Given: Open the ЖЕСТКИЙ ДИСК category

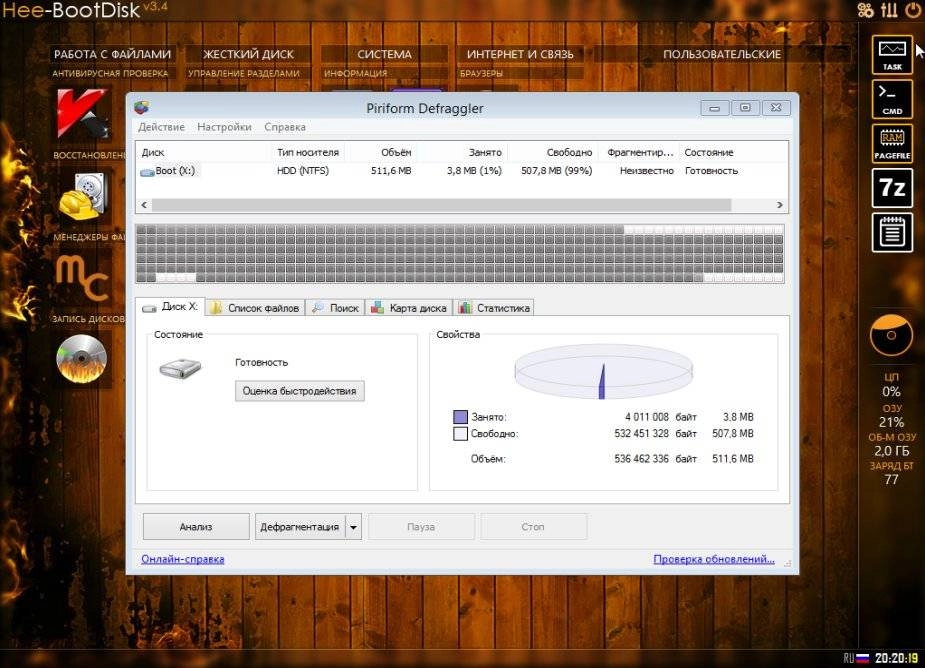Looking at the screenshot, I should click(x=248, y=54).
